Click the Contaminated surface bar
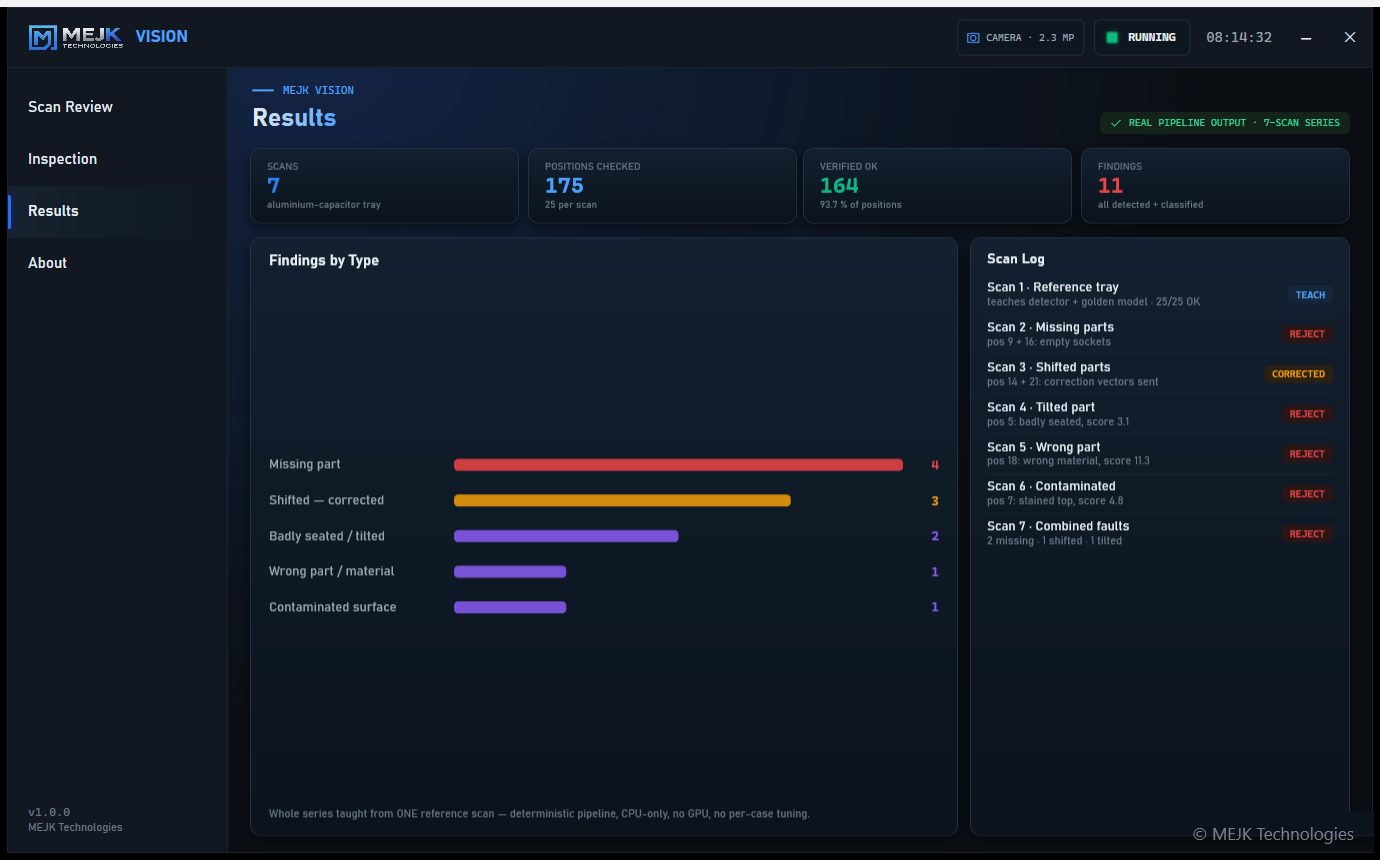 pos(510,607)
